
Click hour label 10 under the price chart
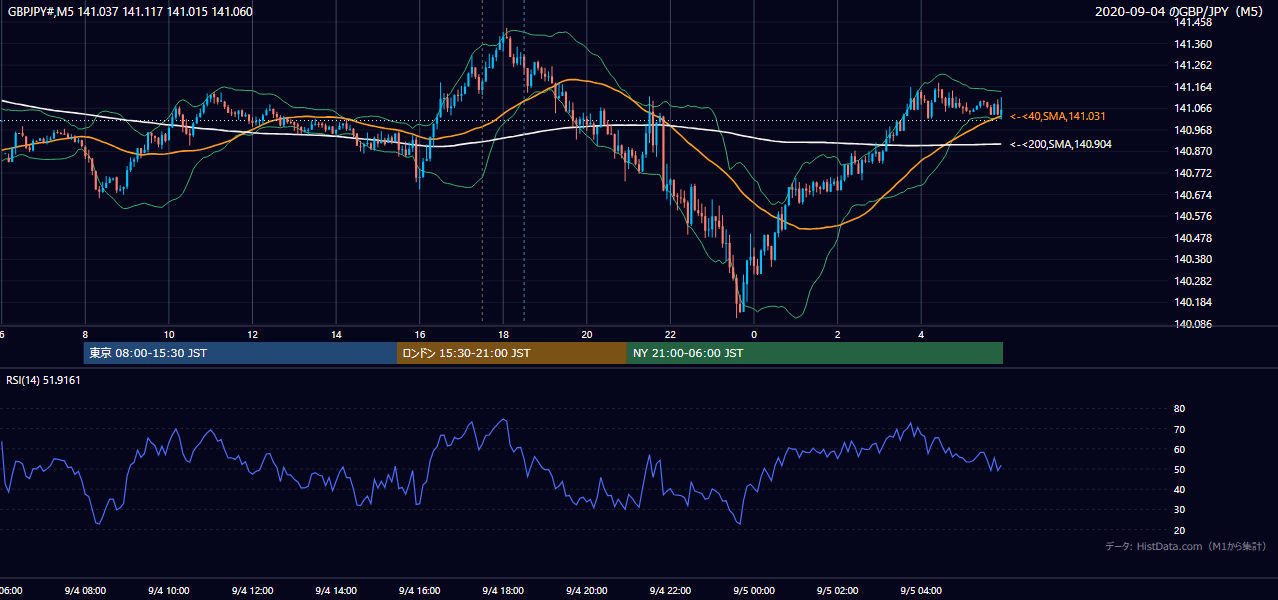tap(169, 335)
